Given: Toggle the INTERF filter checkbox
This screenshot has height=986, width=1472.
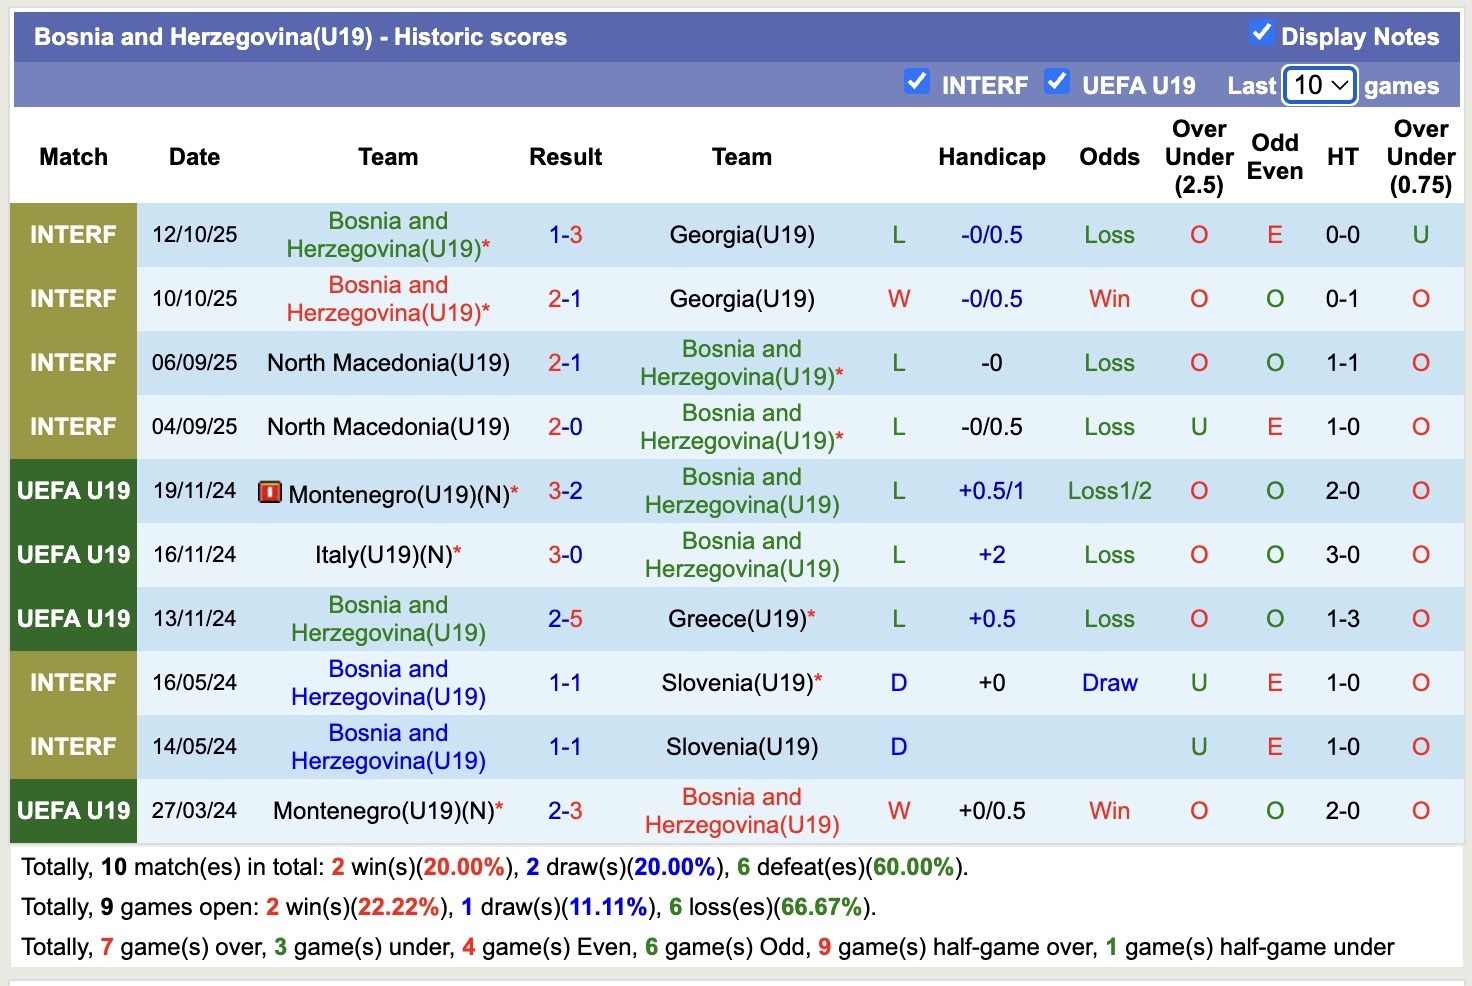Looking at the screenshot, I should click(916, 82).
